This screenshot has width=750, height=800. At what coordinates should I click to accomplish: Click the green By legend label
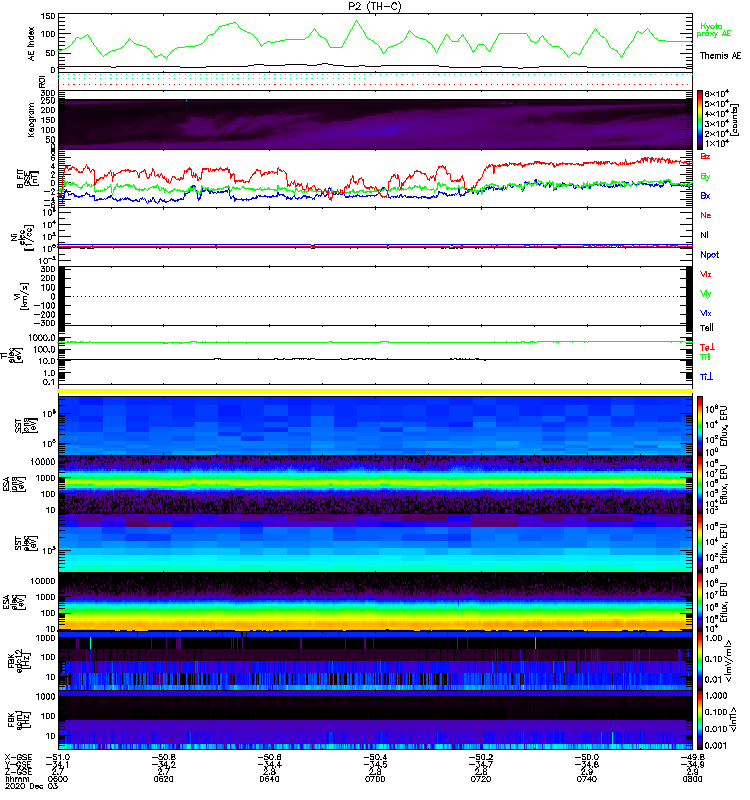tap(705, 176)
